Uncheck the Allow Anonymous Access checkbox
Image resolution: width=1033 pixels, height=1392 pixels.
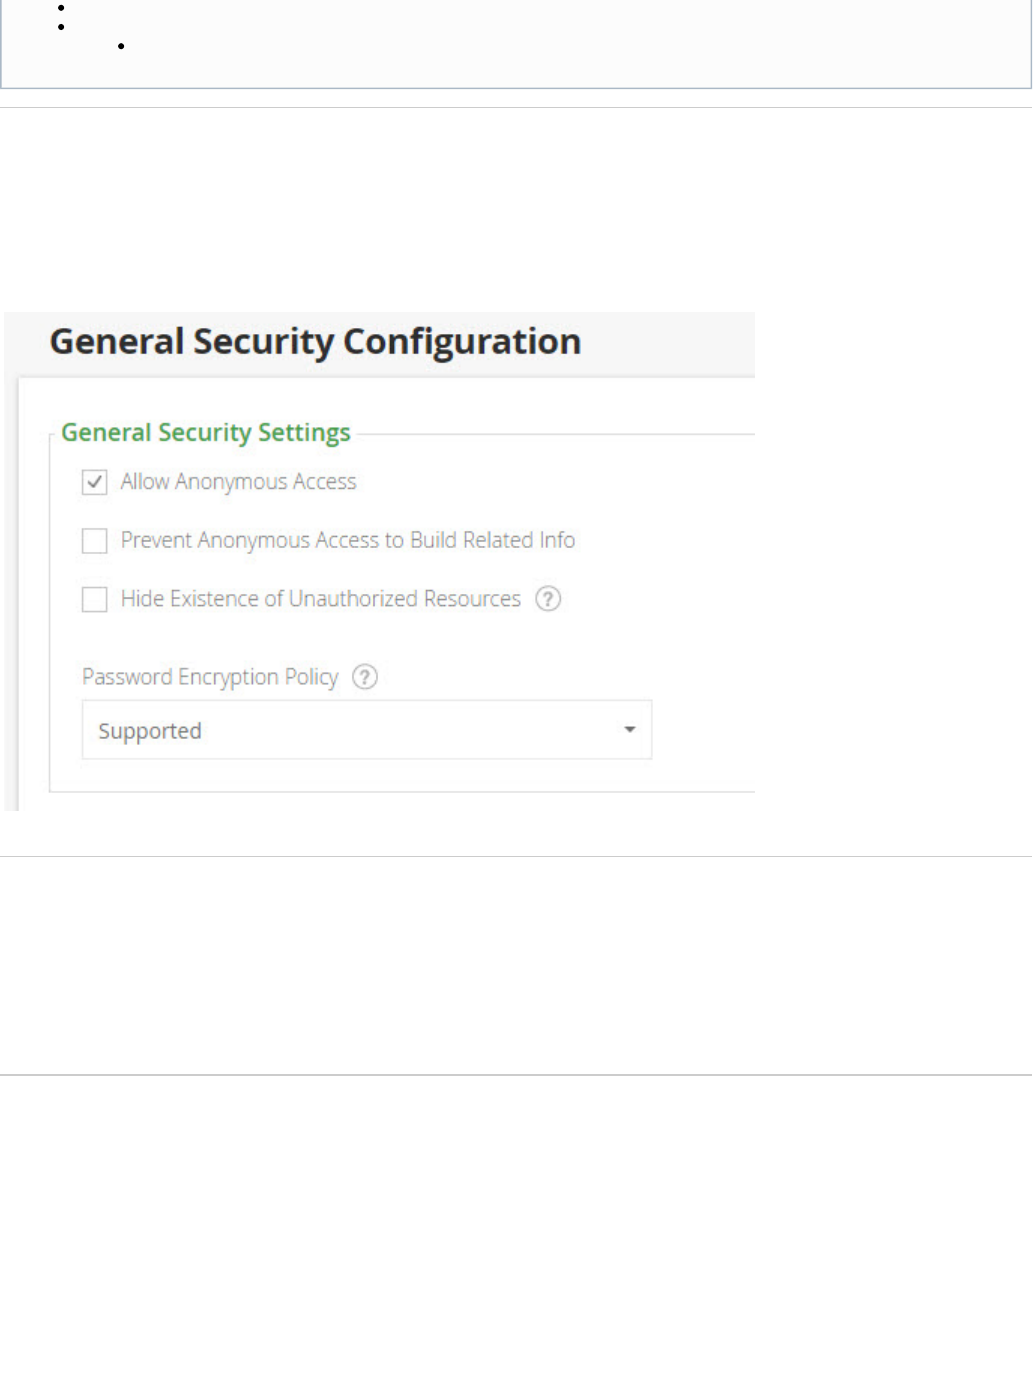[95, 483]
